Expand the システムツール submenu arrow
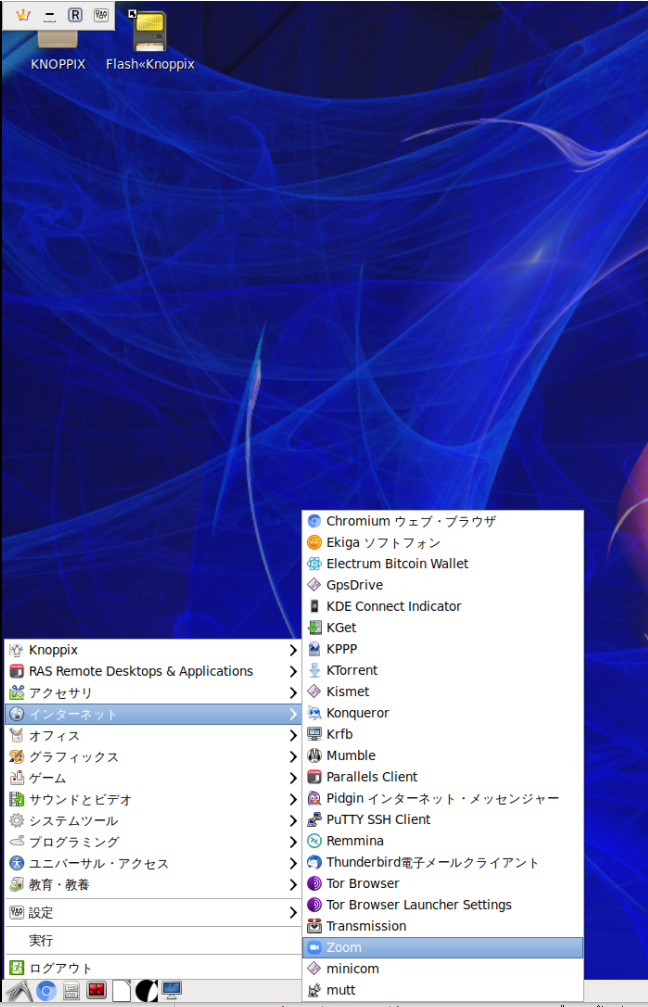 point(293,820)
